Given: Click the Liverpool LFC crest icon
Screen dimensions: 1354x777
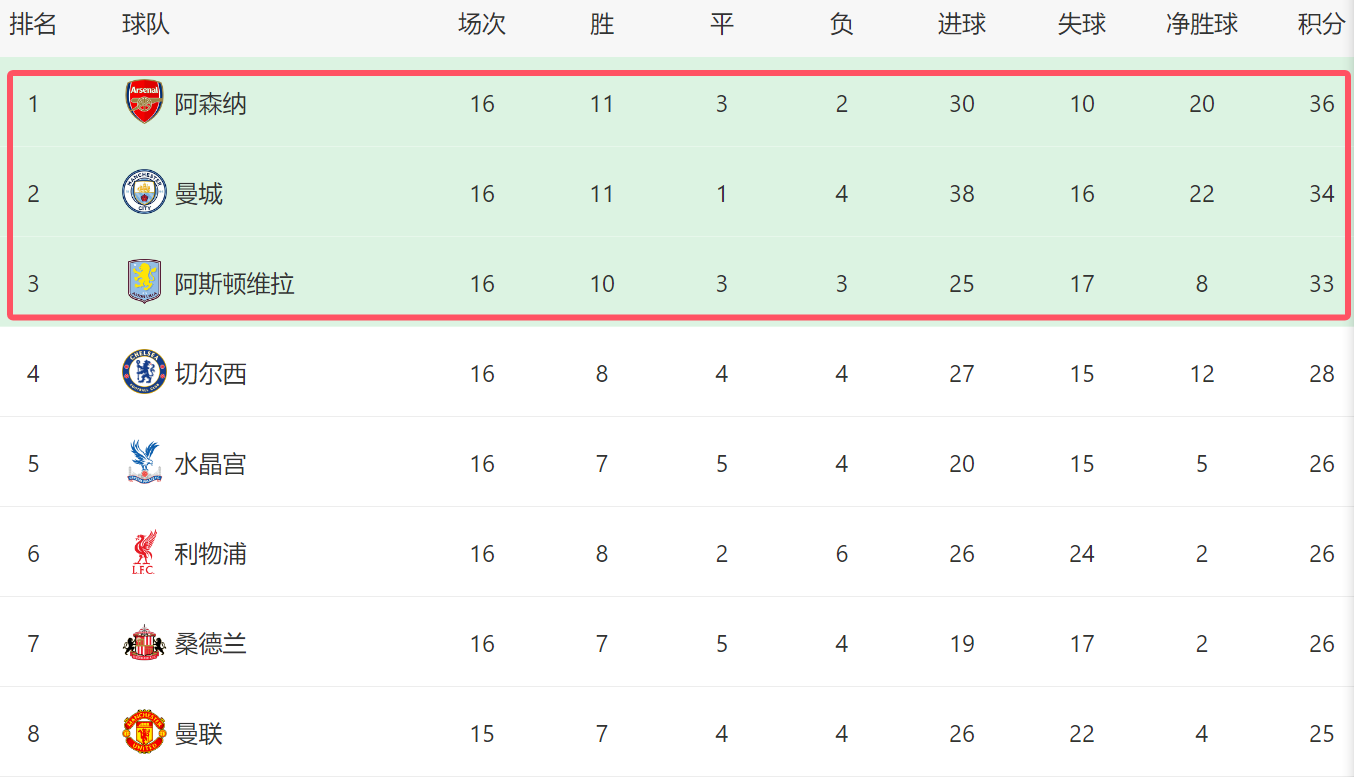Looking at the screenshot, I should pyautogui.click(x=144, y=553).
